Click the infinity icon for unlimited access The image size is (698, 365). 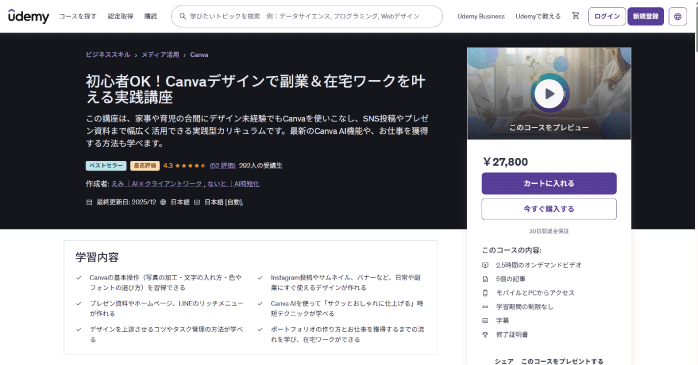tap(485, 307)
